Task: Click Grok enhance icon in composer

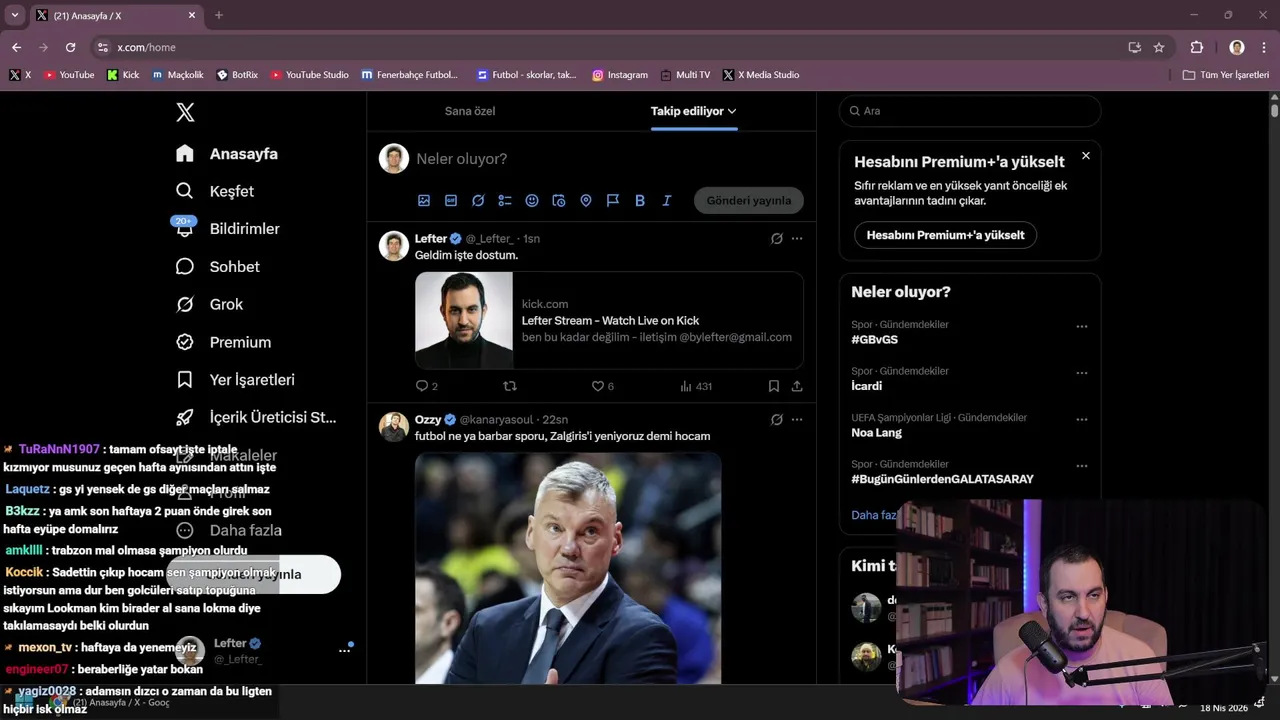Action: coord(478,201)
